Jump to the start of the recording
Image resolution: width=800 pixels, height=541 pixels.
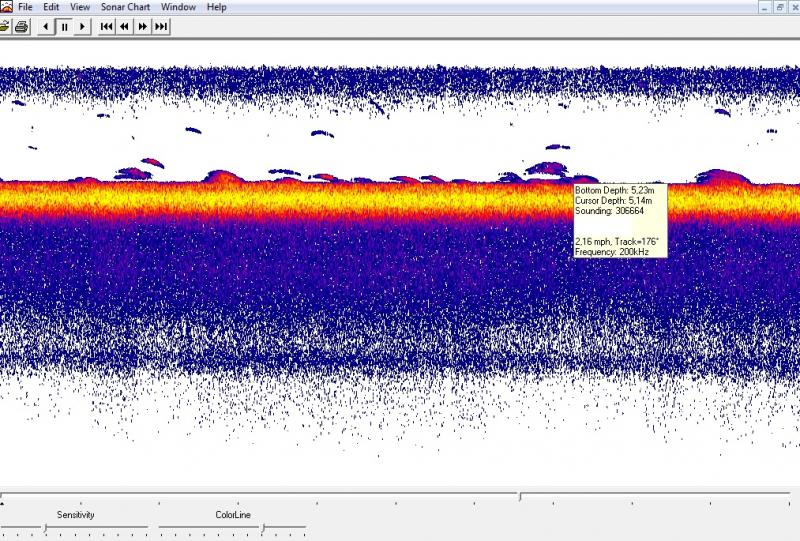coord(106,27)
